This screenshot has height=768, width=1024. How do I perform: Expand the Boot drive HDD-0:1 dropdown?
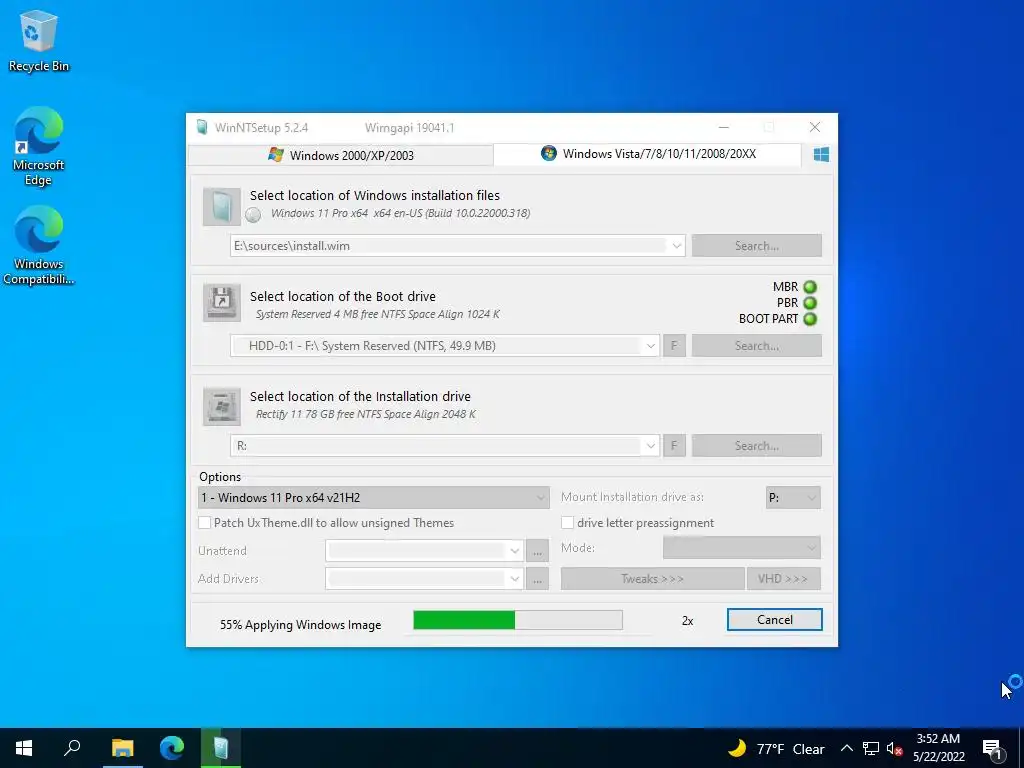click(650, 346)
